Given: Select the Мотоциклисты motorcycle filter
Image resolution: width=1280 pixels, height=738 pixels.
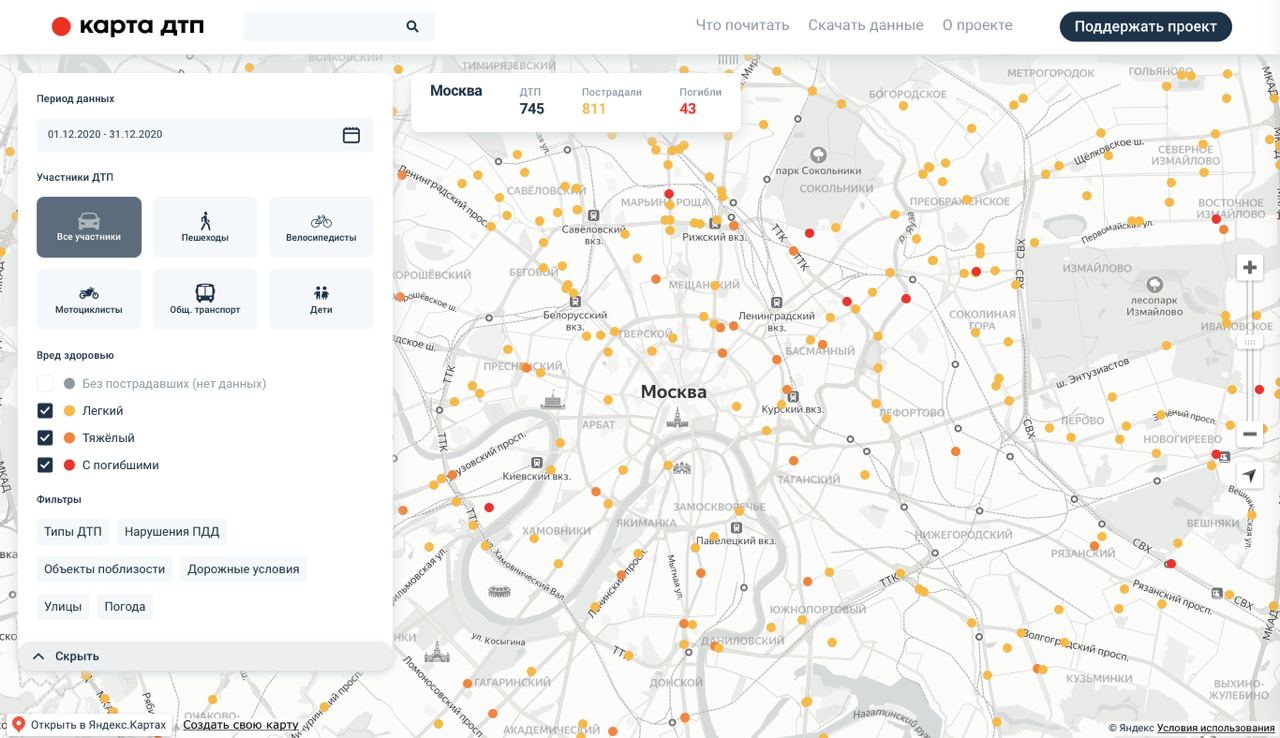Looking at the screenshot, I should 89,299.
